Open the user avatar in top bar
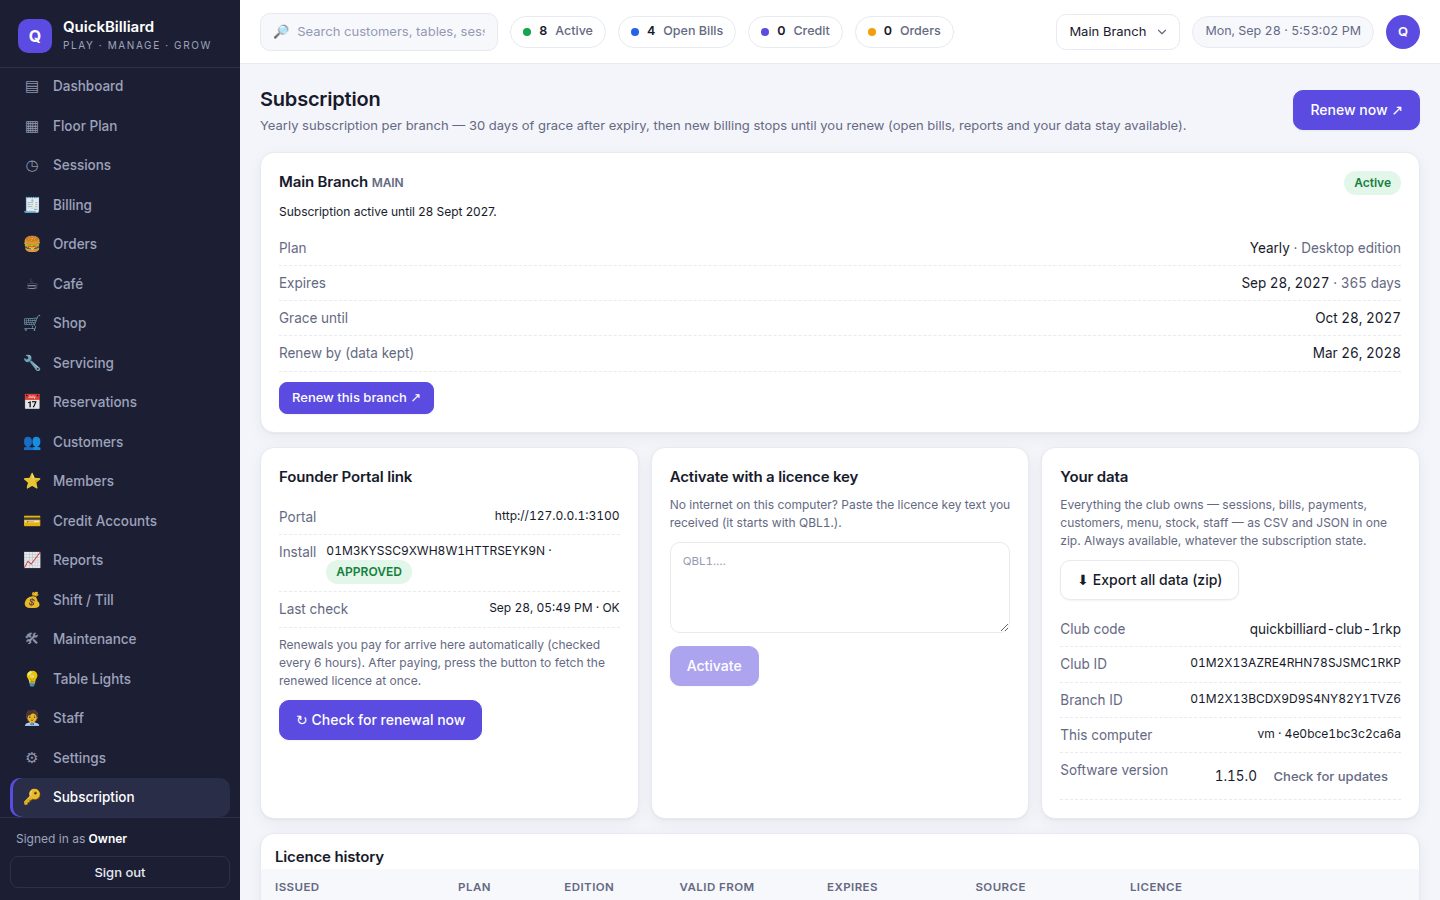 [x=1403, y=32]
